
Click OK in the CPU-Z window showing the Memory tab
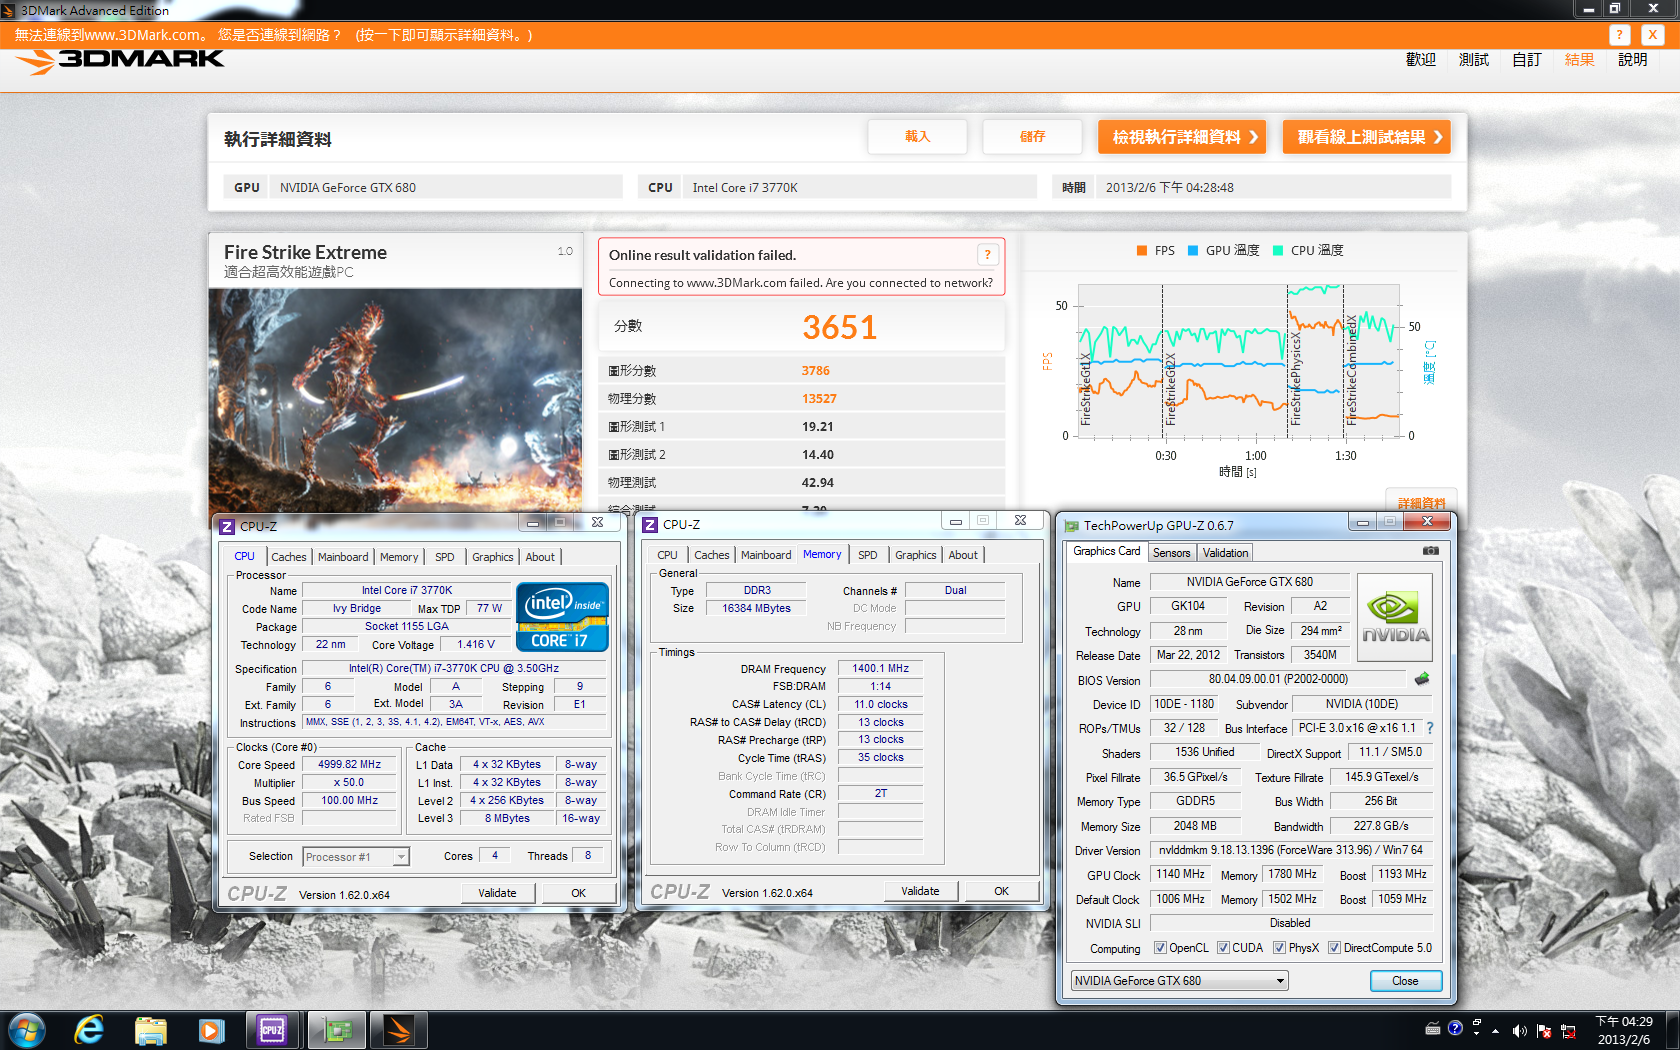1001,891
